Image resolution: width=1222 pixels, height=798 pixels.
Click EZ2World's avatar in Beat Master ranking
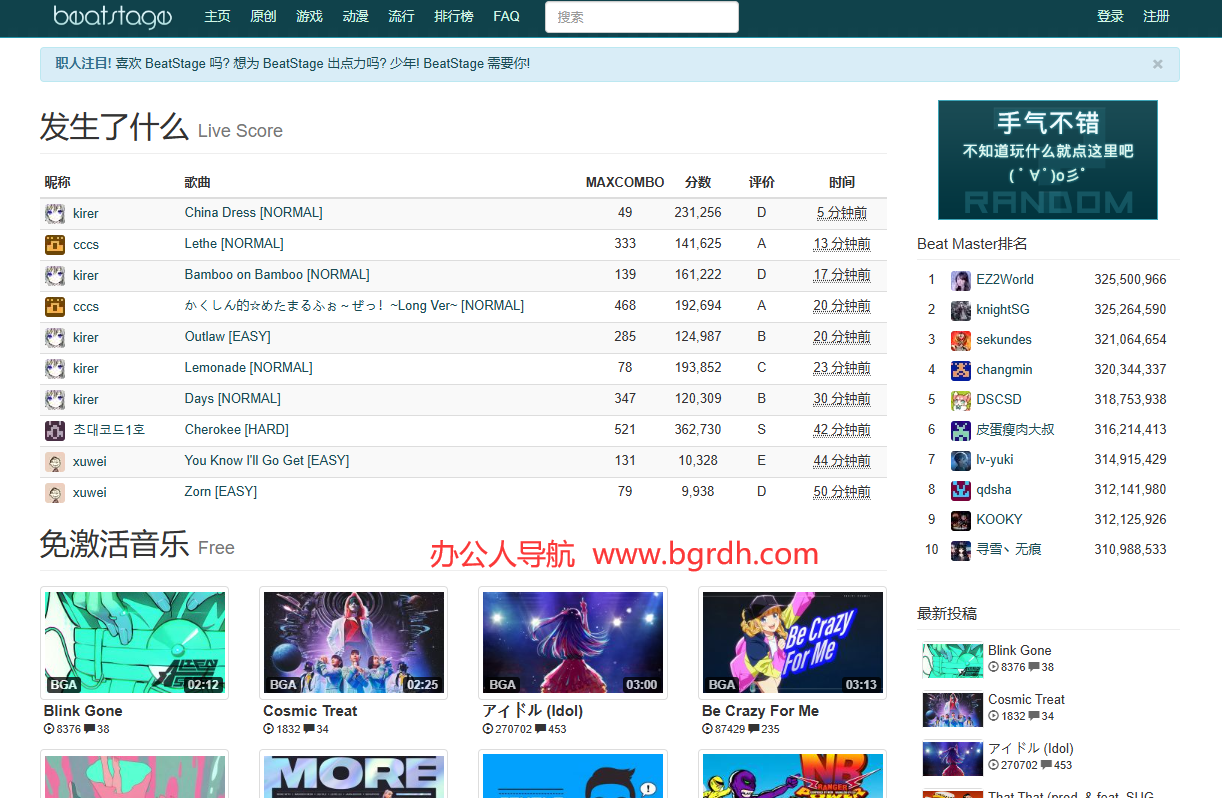[961, 279]
